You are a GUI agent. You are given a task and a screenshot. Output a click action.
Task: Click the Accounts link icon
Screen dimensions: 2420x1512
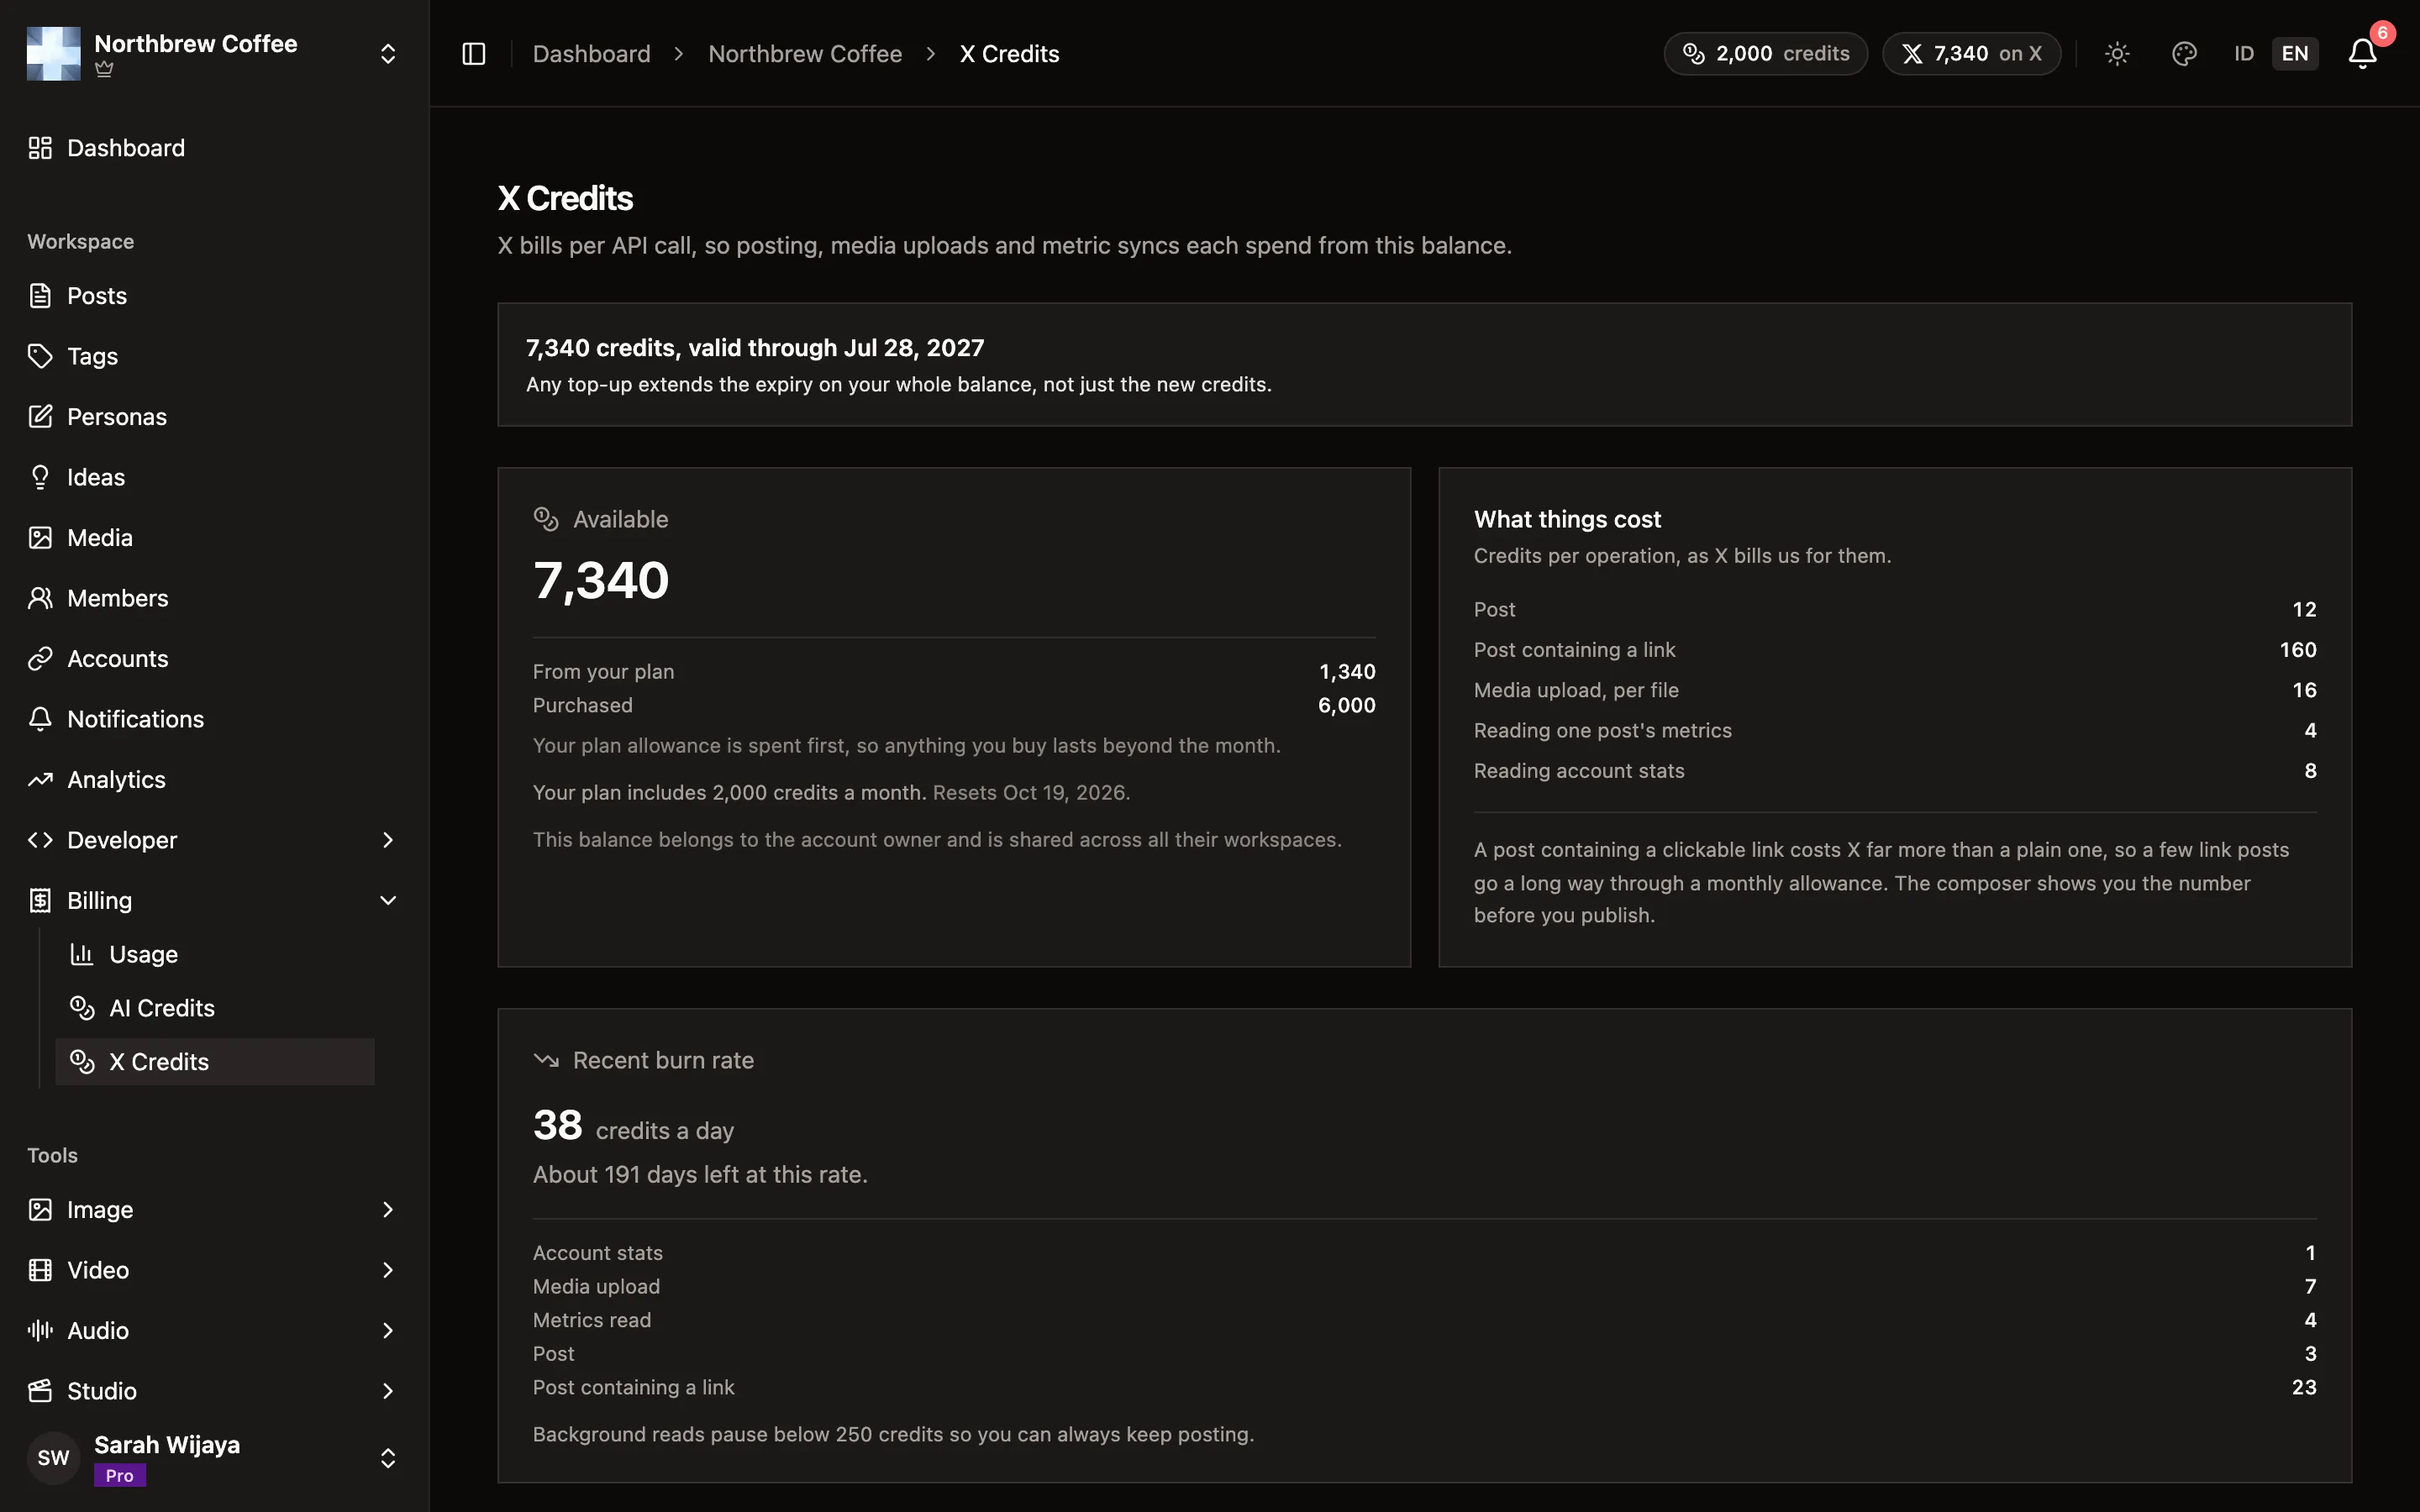40,659
